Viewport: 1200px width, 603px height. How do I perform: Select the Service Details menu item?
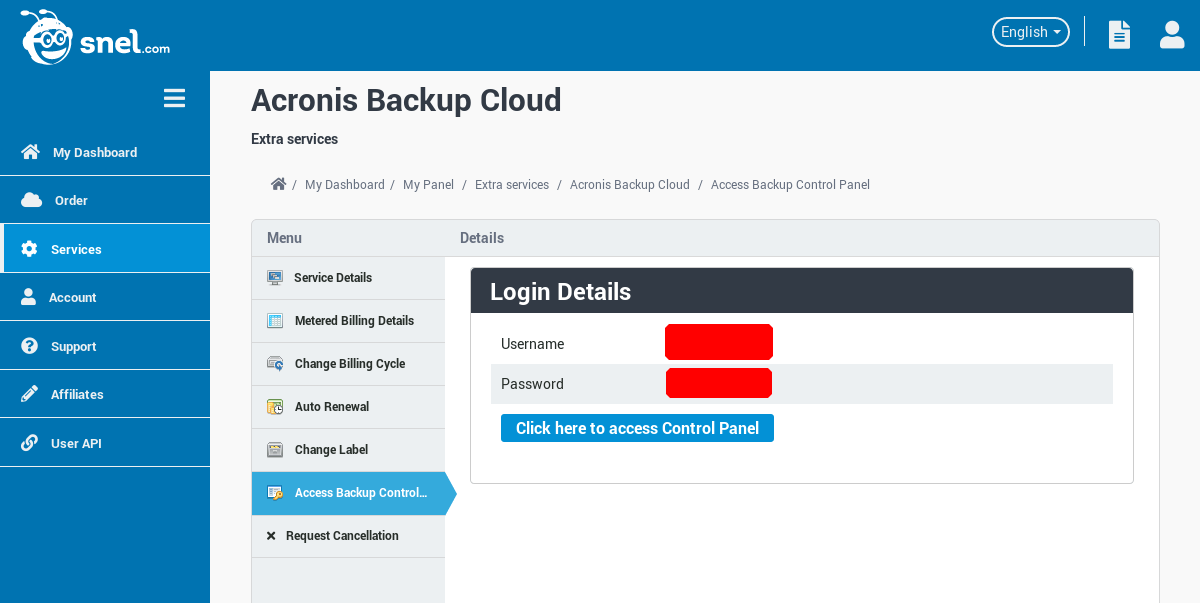coord(333,277)
